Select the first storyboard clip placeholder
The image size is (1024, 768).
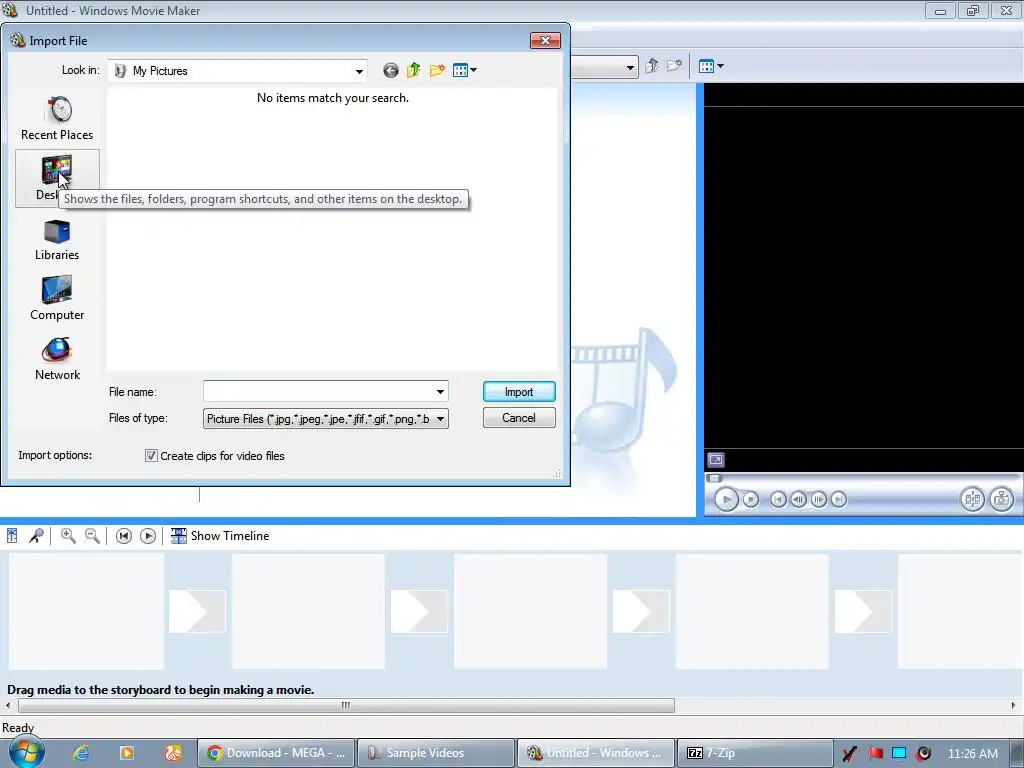[x=86, y=611]
